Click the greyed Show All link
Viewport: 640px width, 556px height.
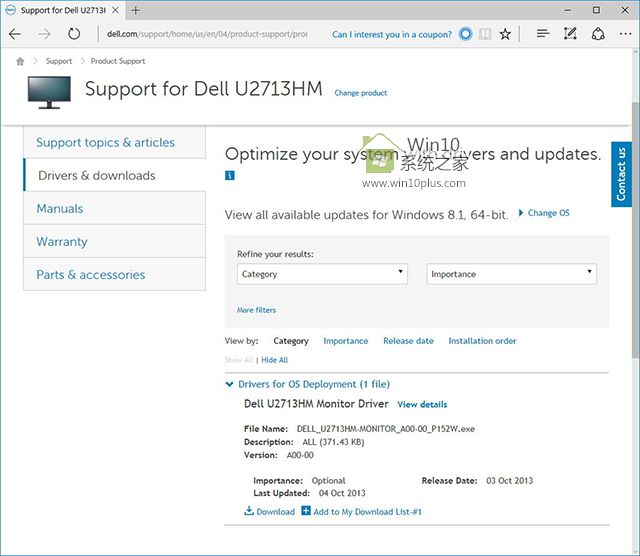[x=239, y=360]
